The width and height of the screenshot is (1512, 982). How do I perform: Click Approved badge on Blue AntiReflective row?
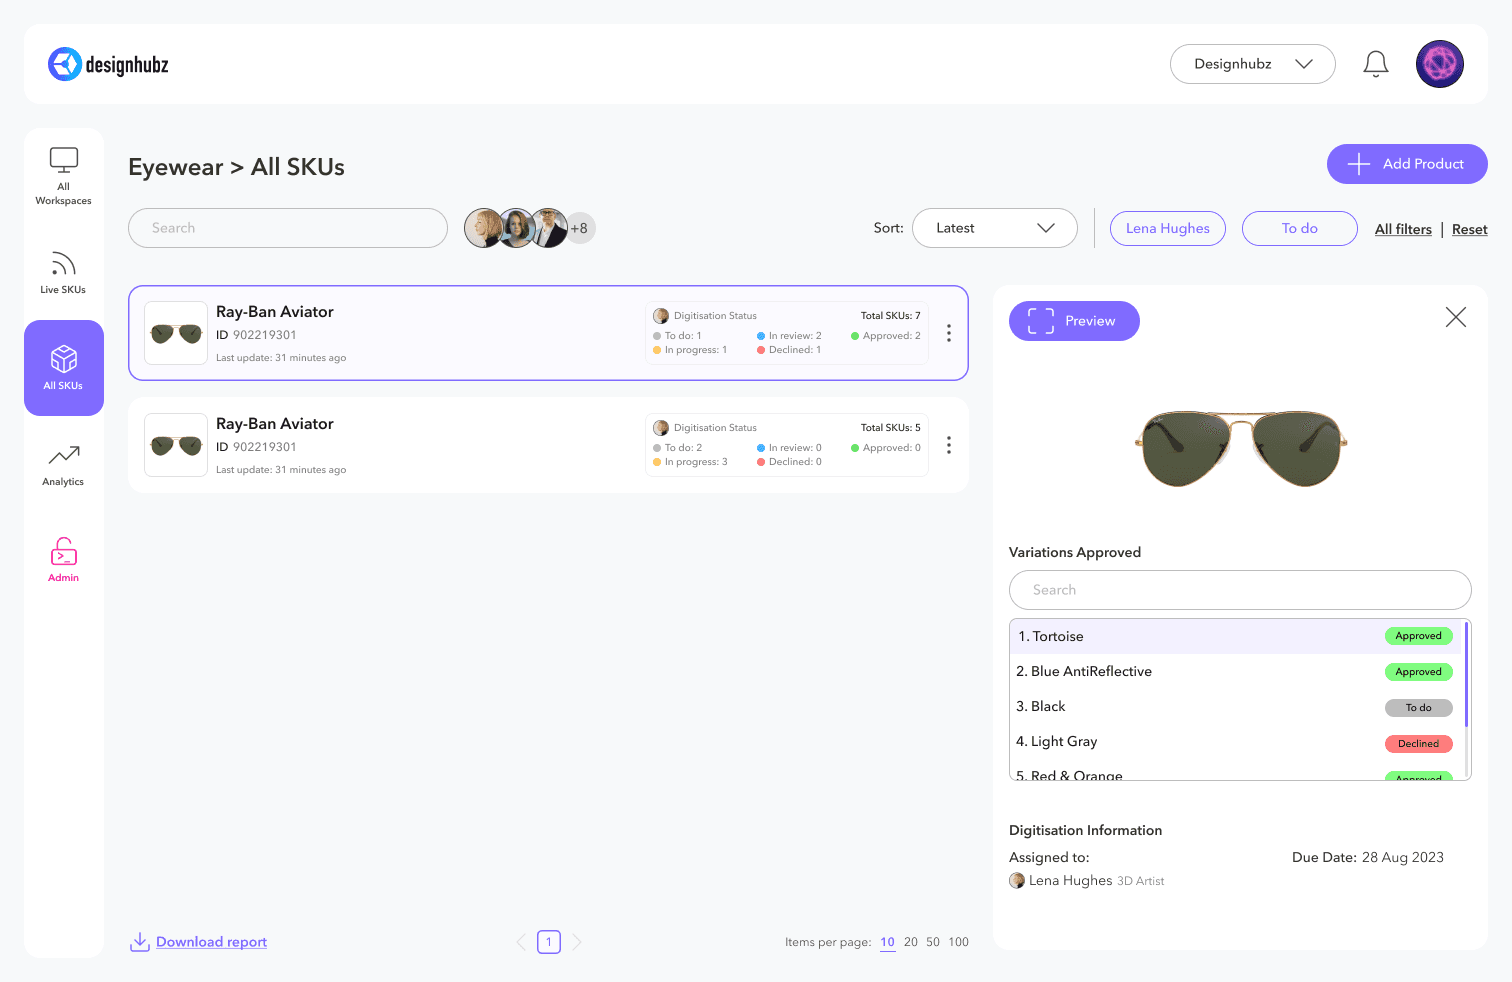pos(1419,672)
